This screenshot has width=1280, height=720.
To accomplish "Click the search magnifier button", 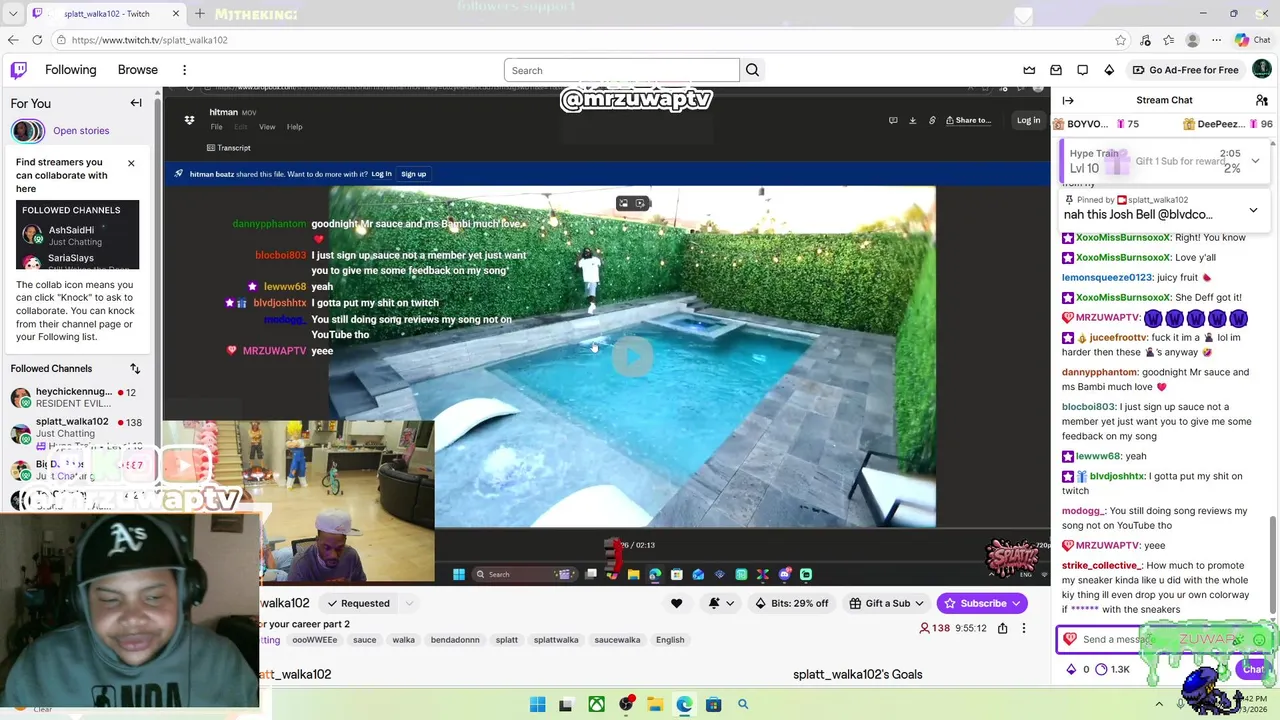I will coord(752,70).
